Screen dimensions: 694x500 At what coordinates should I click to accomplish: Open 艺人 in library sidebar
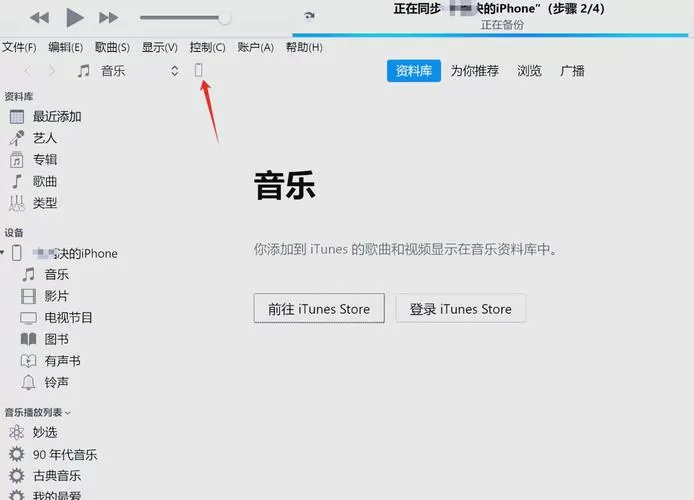point(33,138)
